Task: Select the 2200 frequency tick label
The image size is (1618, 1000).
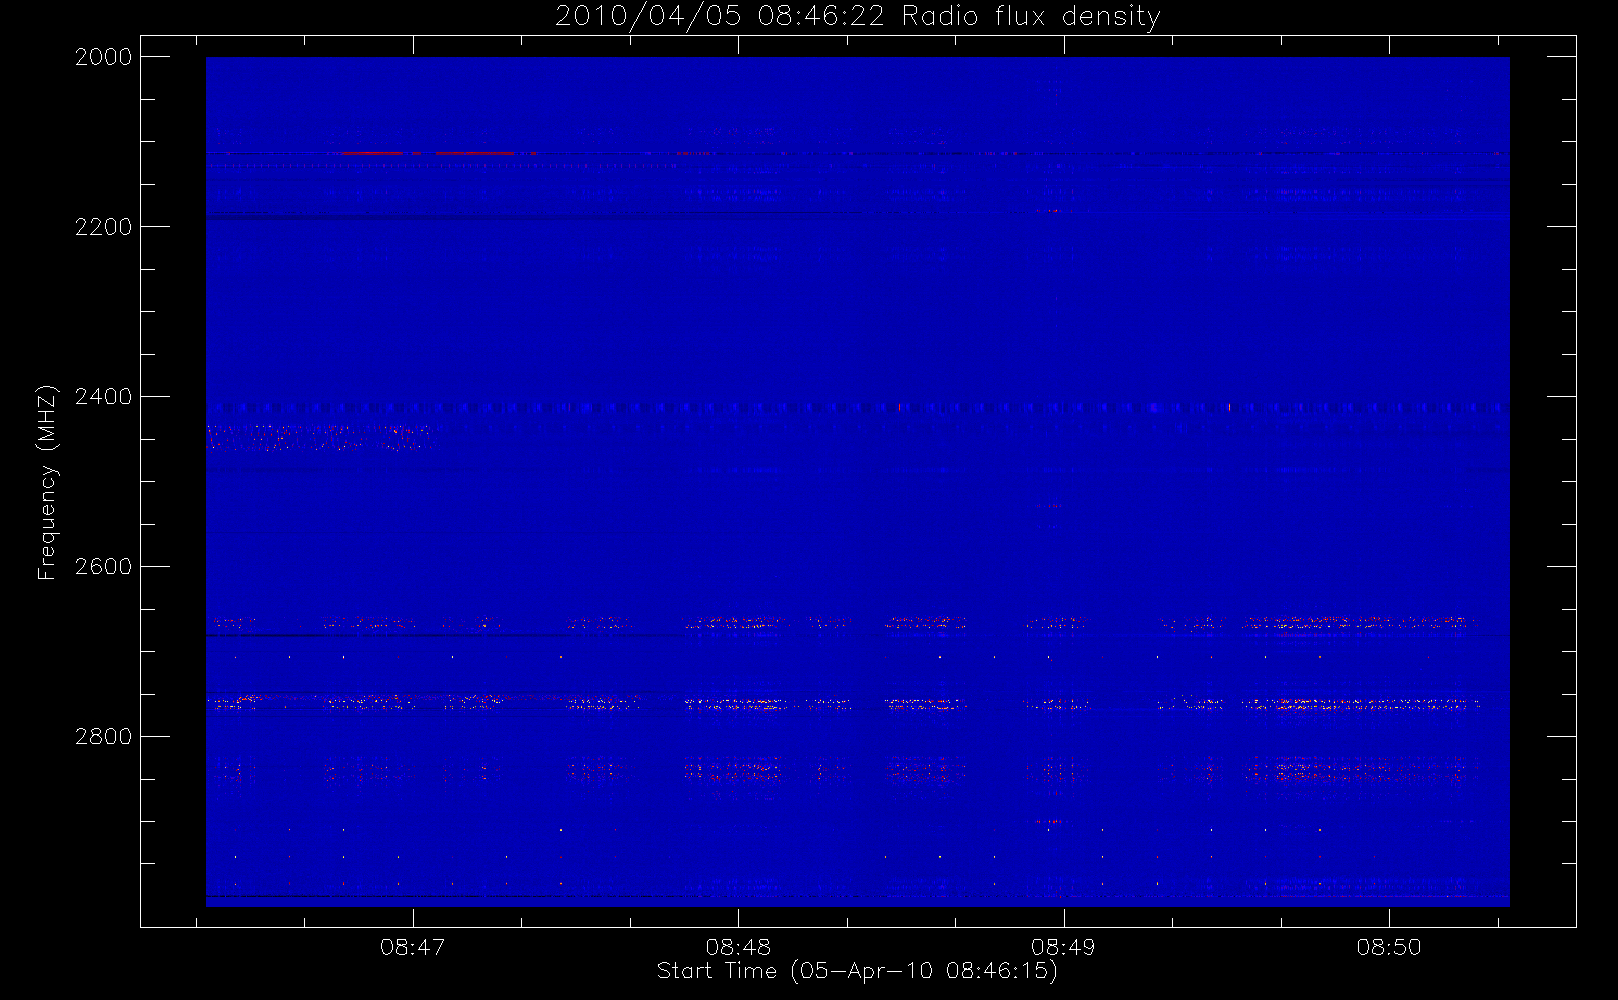Action: coord(104,227)
